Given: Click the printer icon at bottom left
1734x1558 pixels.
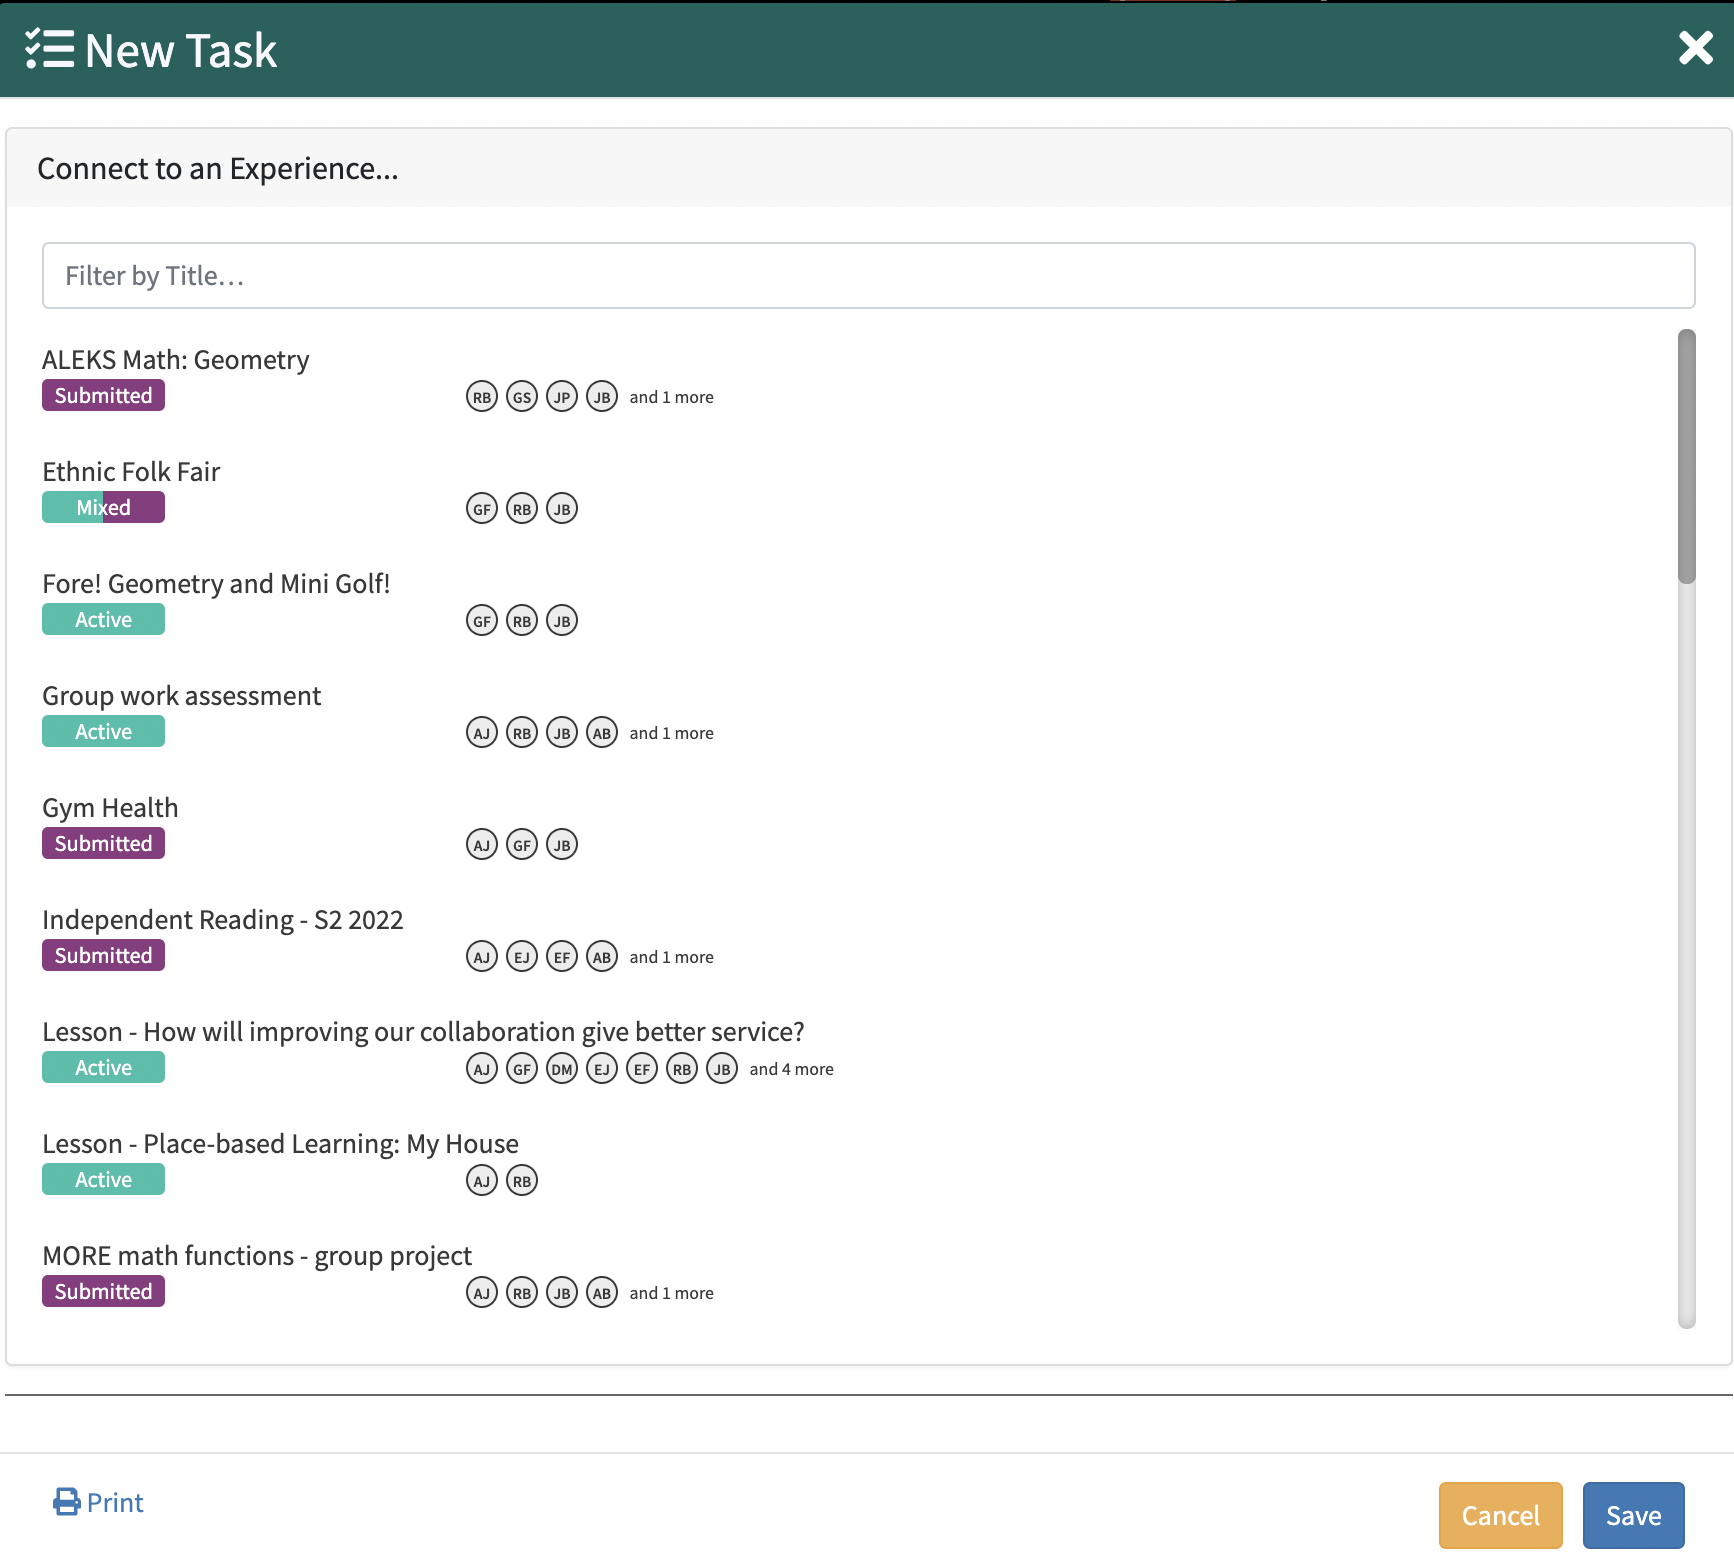Looking at the screenshot, I should (x=66, y=1502).
